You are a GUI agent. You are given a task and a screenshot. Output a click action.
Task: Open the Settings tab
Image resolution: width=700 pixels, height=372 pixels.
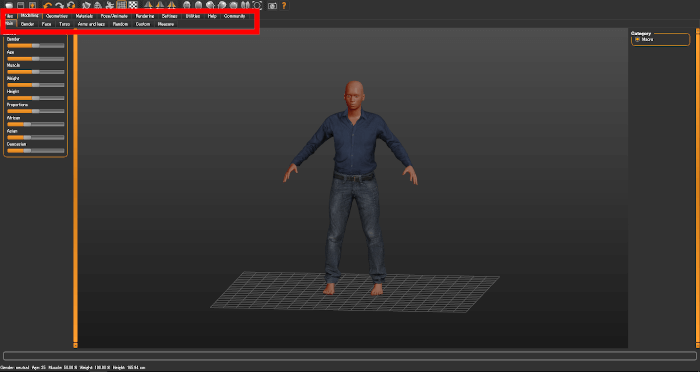(x=170, y=16)
